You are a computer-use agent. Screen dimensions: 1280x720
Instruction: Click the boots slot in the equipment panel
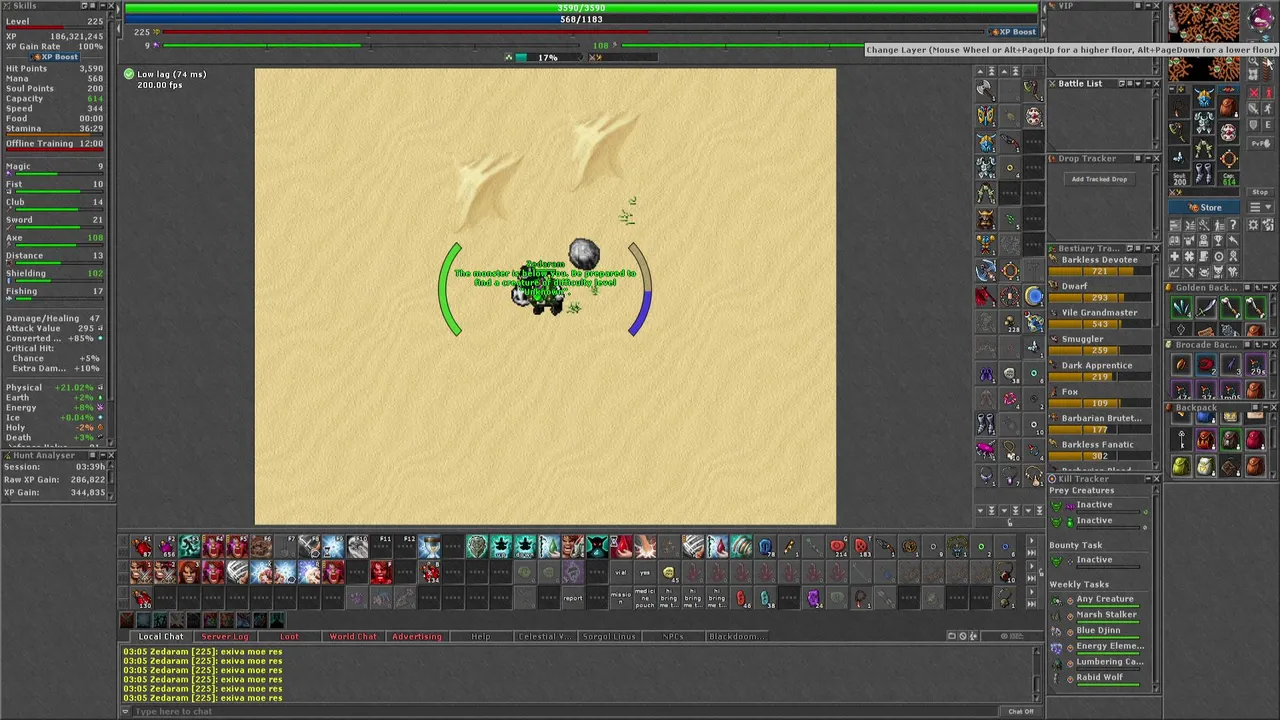click(1203, 175)
